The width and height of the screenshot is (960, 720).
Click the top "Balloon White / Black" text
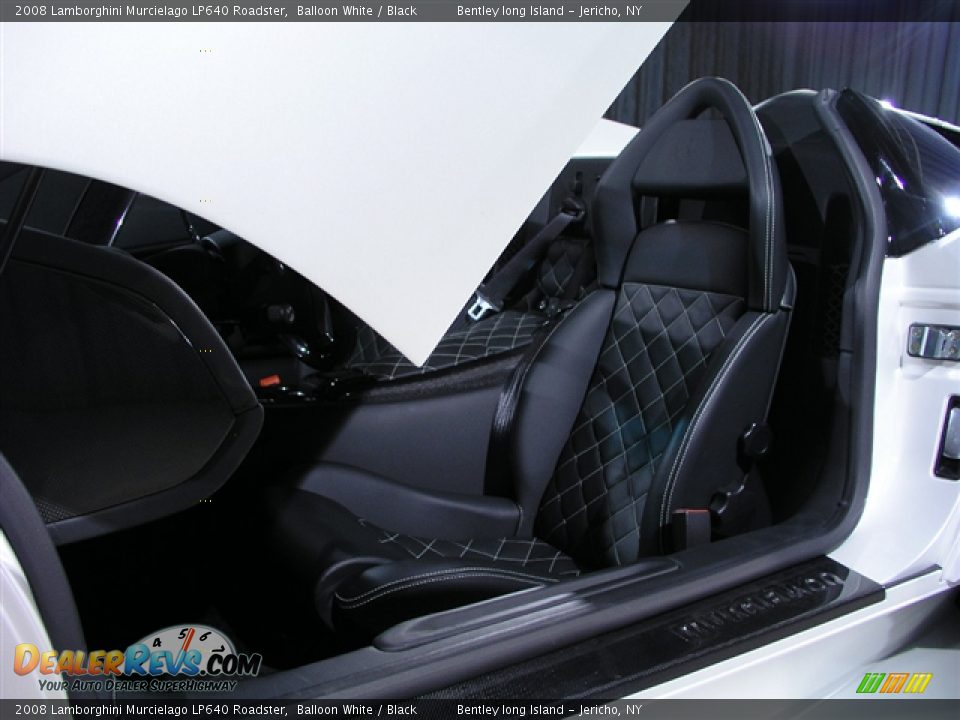coord(357,11)
